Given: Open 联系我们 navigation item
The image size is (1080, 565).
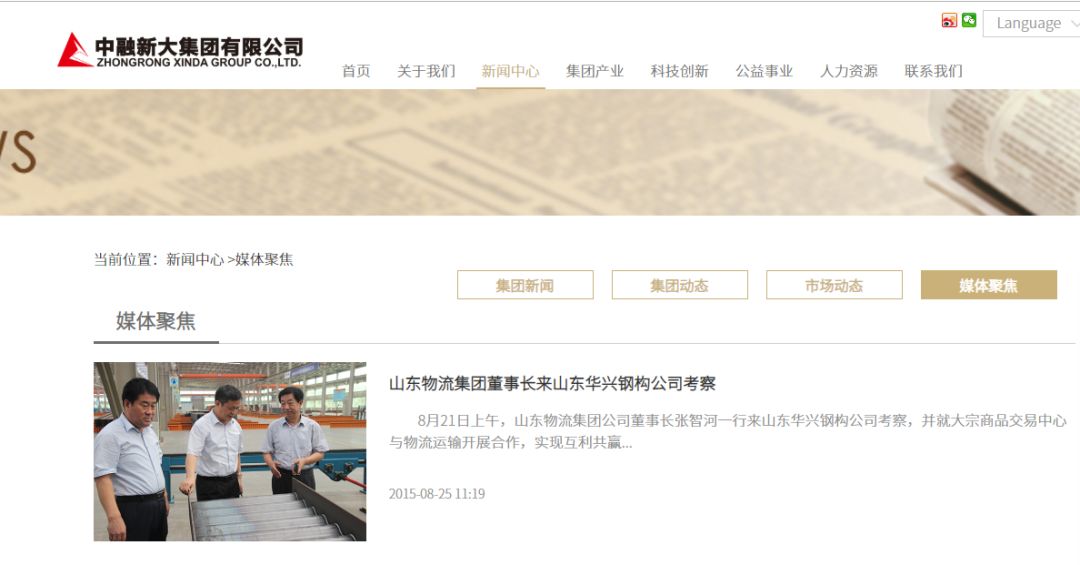Looking at the screenshot, I should (x=934, y=71).
